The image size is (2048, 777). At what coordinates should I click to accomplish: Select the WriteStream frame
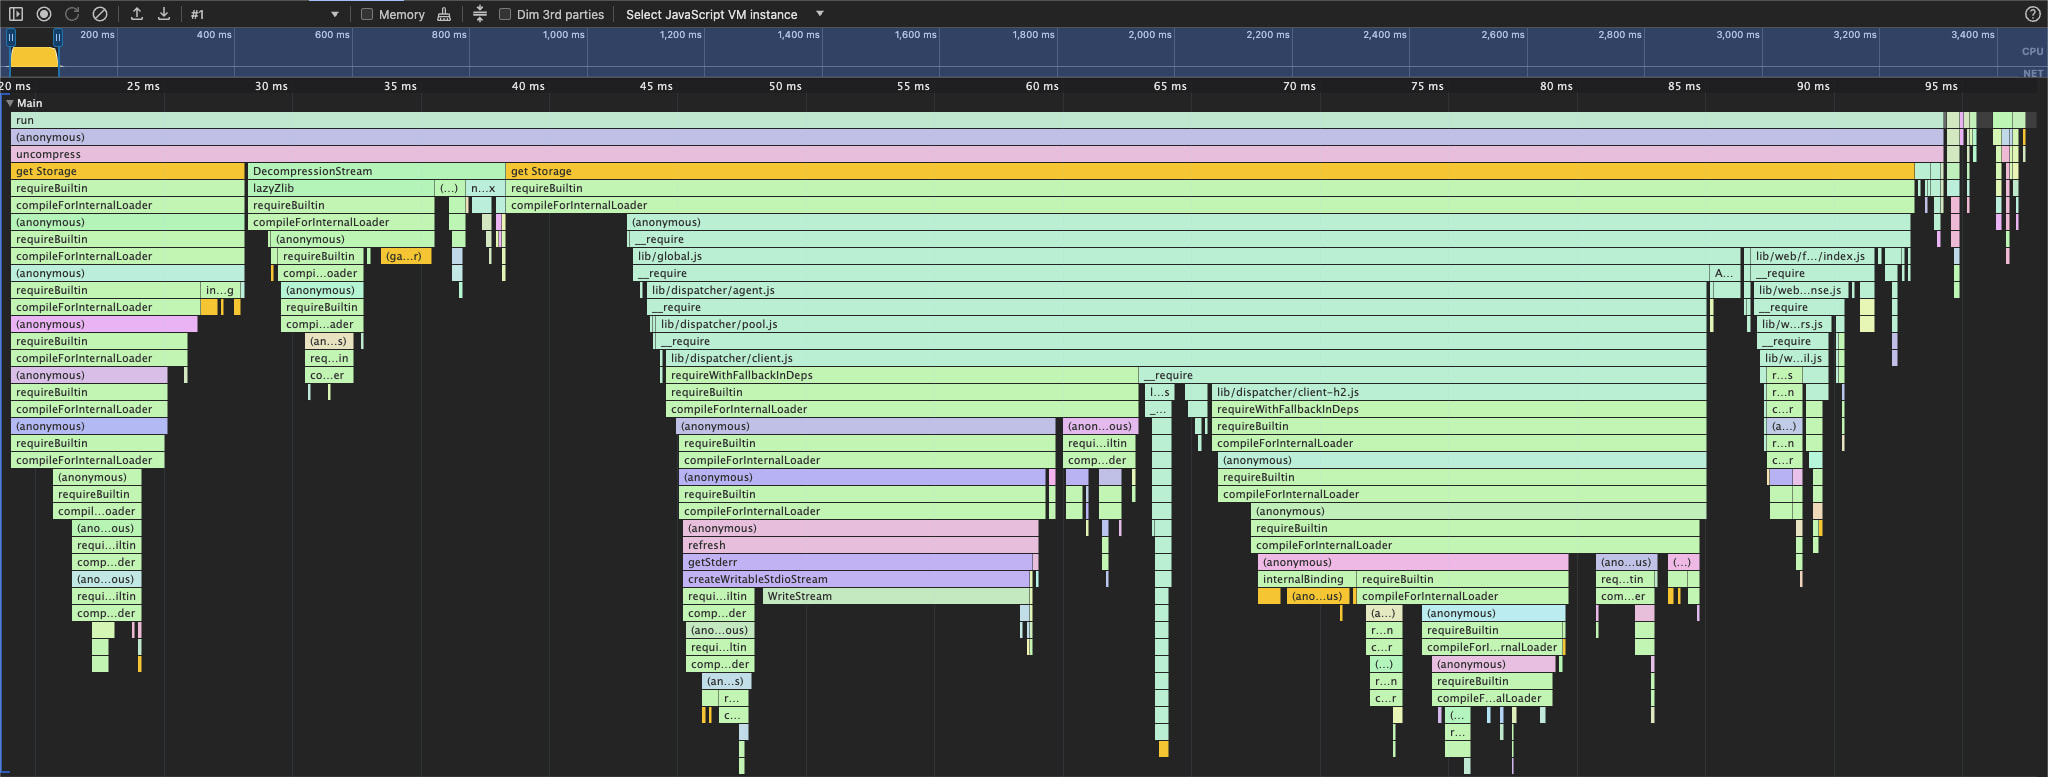[x=896, y=596]
